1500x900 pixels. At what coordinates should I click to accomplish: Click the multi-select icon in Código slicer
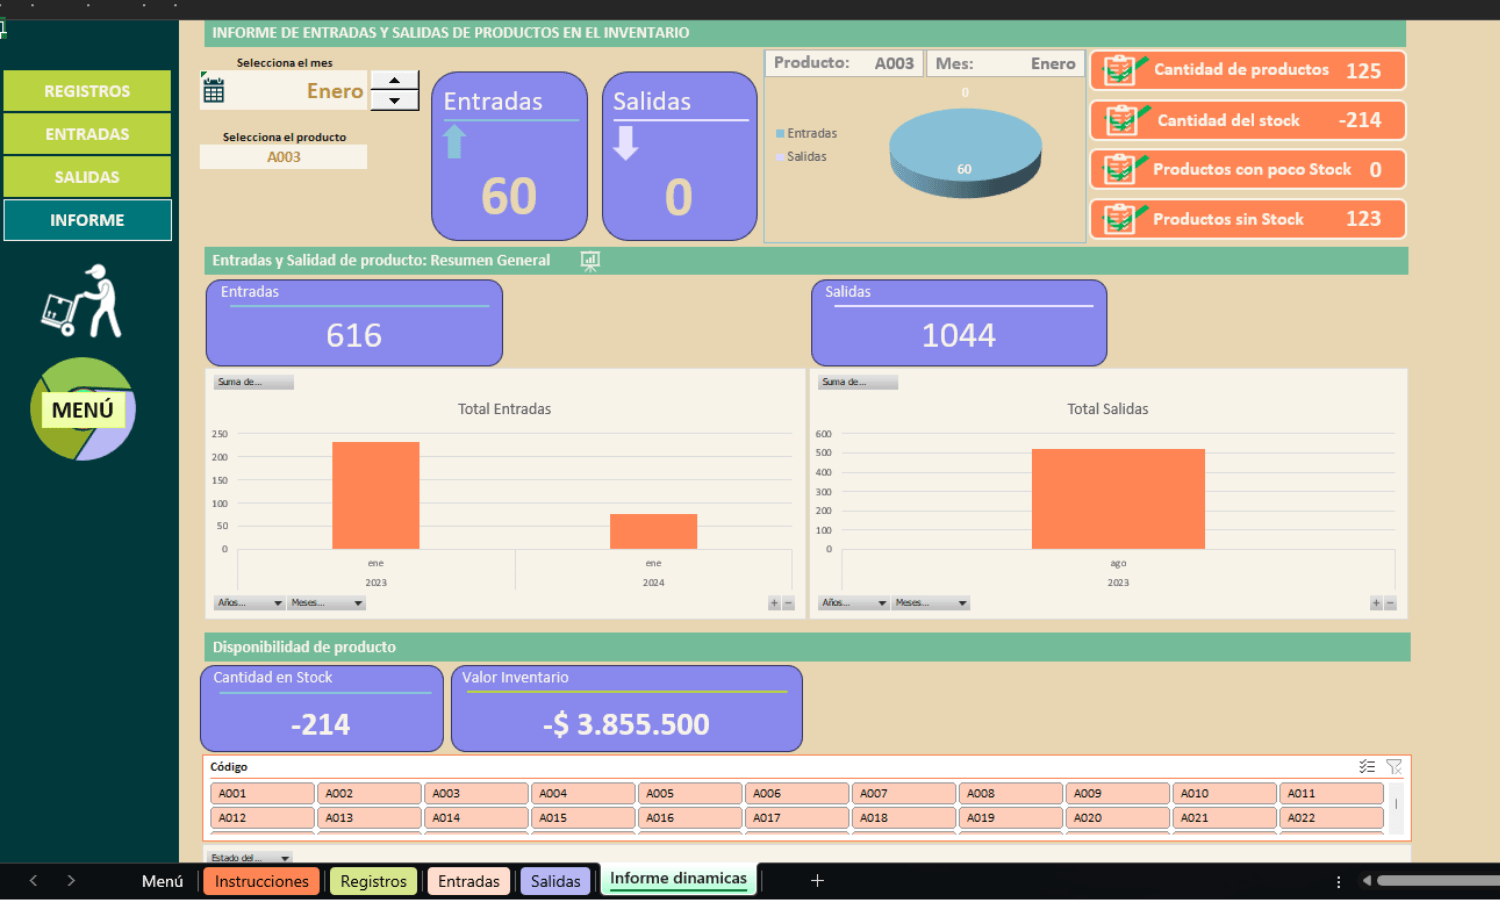1367,767
